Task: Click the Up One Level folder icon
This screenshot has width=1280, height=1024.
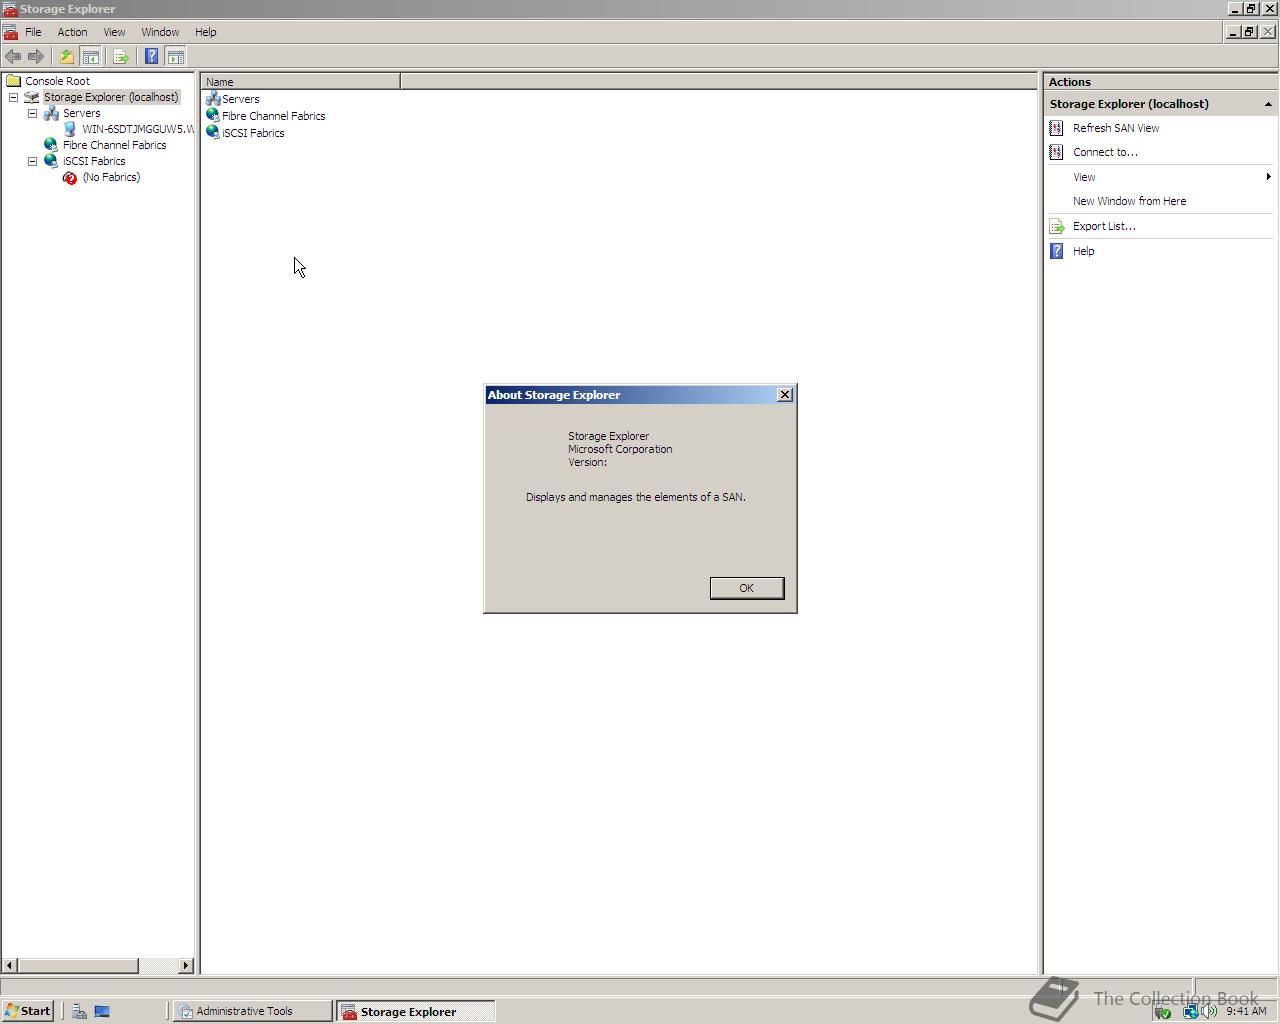Action: coord(67,57)
